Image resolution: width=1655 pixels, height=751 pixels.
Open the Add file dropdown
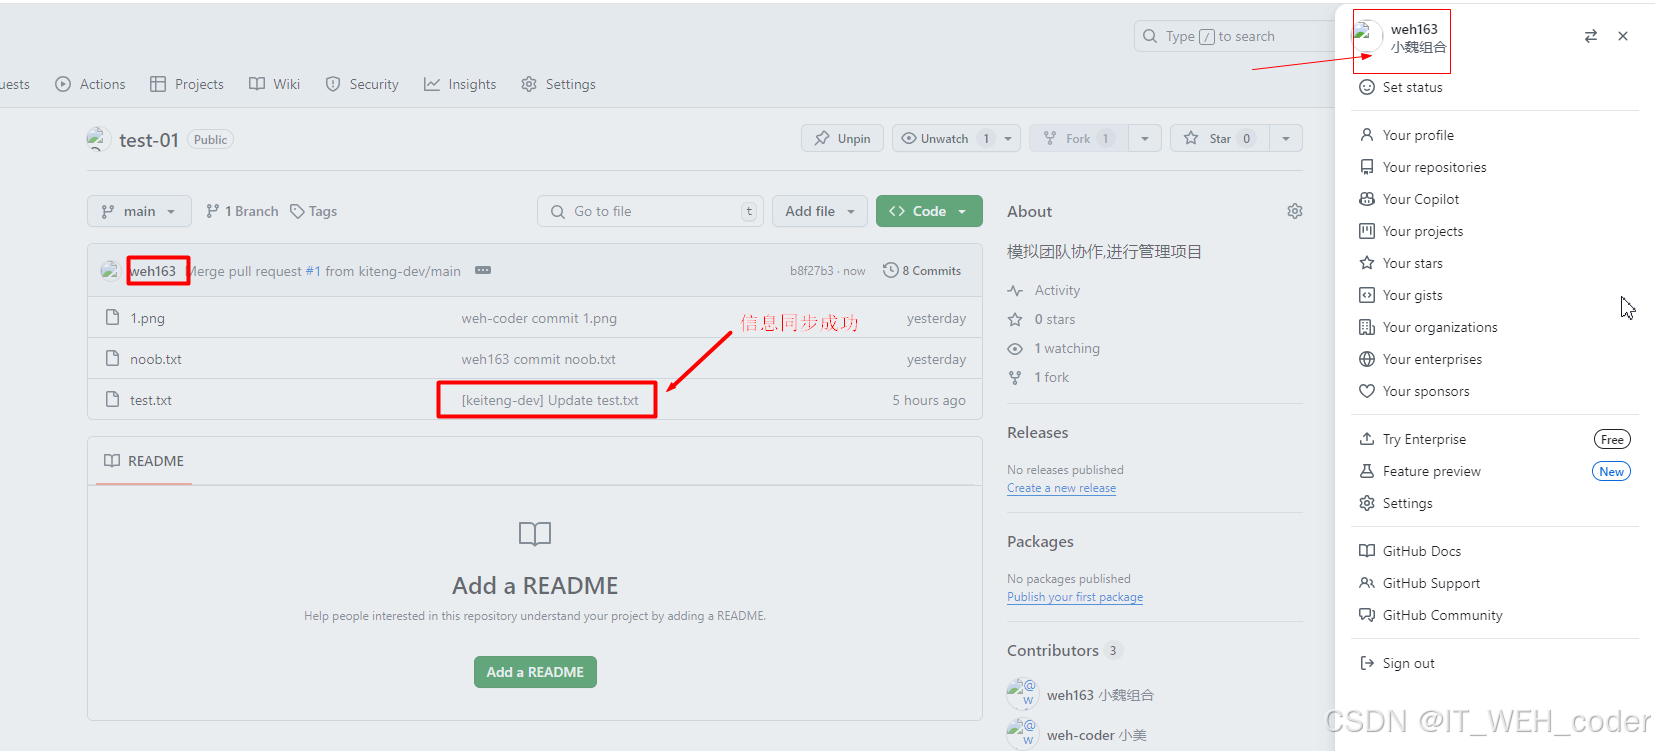(820, 211)
